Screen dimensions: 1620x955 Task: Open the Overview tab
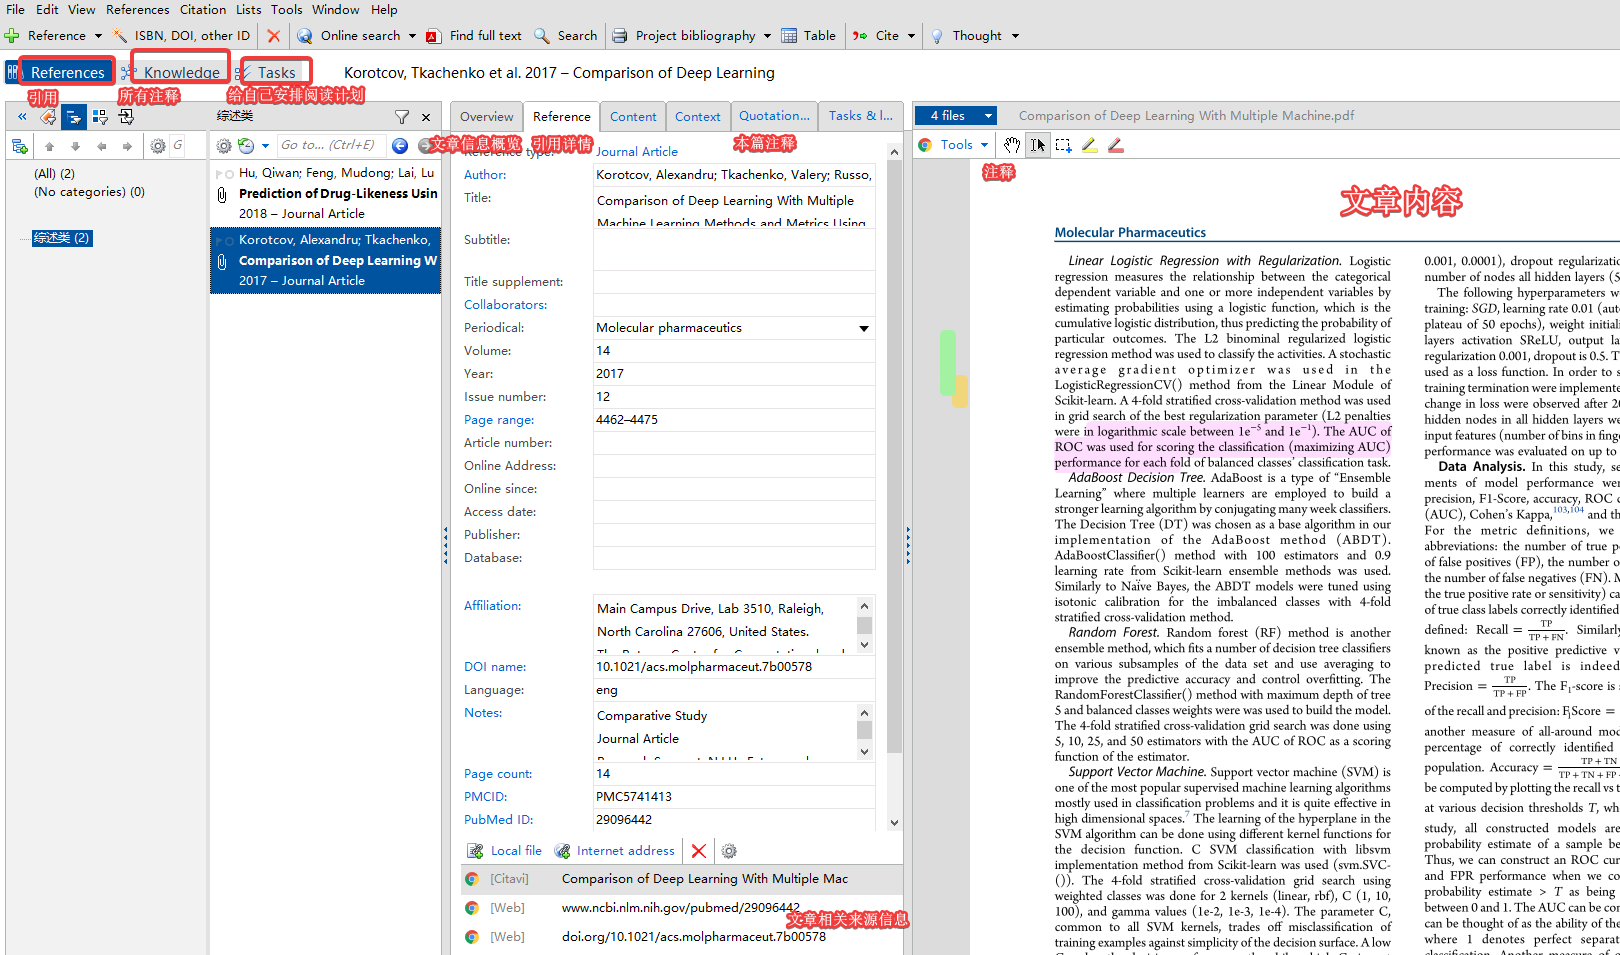click(x=487, y=117)
